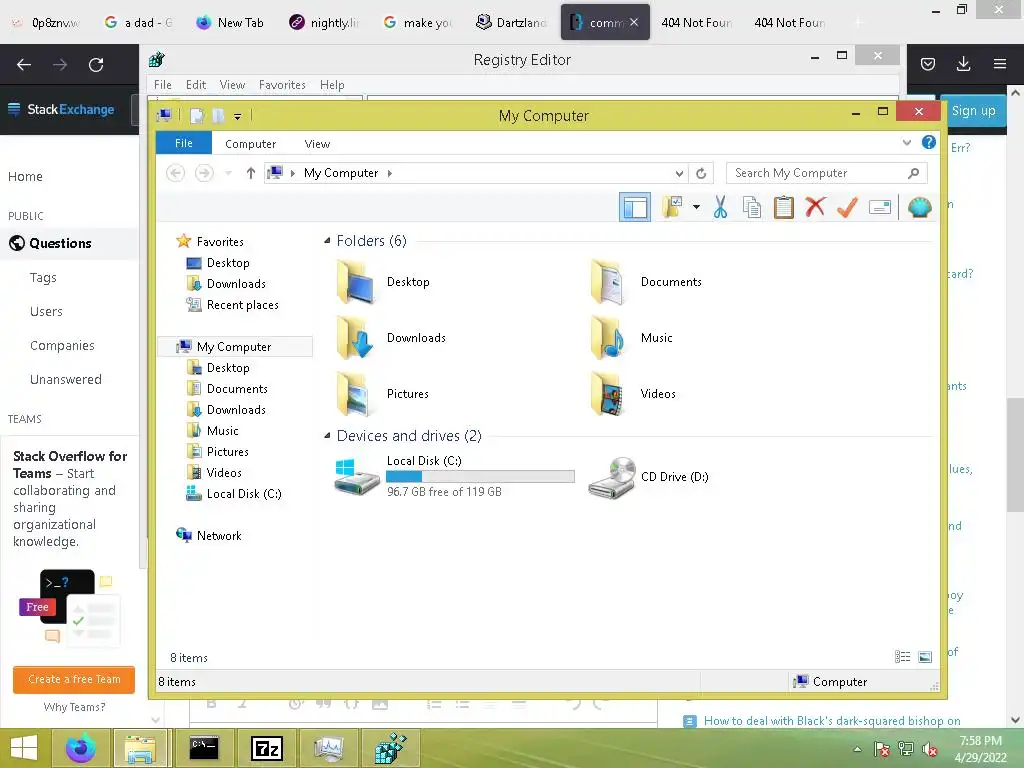
Task: Select Network in navigation pane
Action: click(209, 536)
